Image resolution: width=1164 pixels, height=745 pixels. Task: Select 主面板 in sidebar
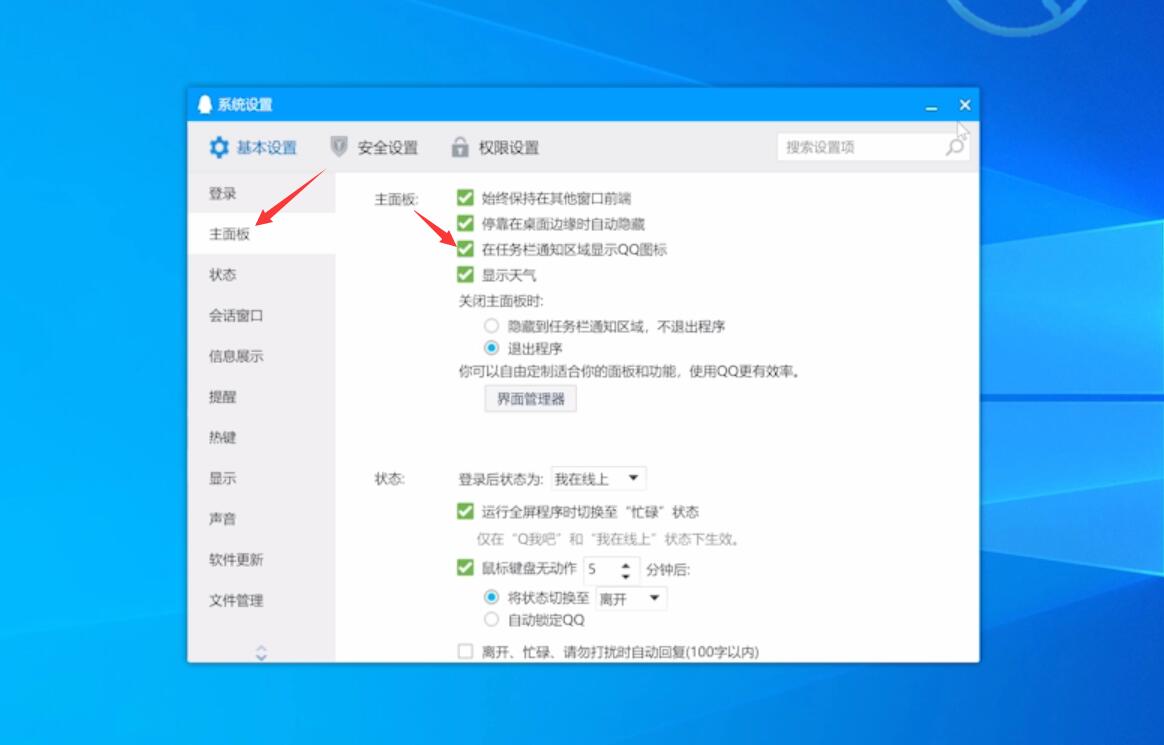(261, 234)
